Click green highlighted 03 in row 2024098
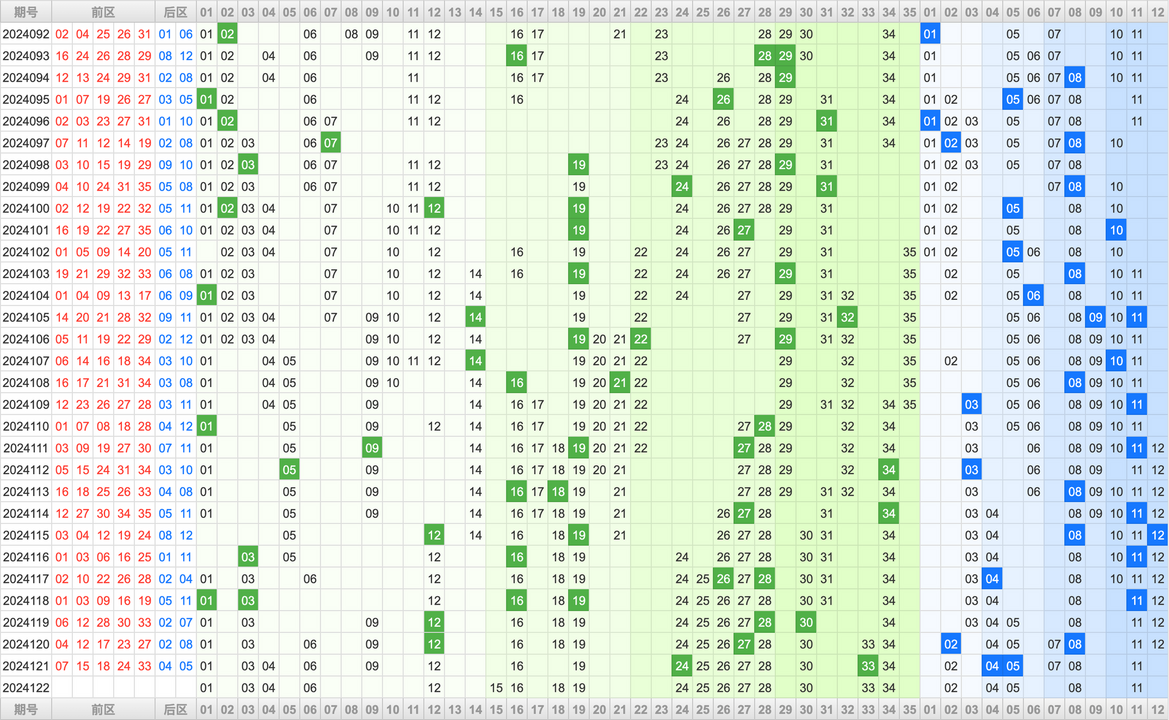The width and height of the screenshot is (1169, 720). [248, 165]
